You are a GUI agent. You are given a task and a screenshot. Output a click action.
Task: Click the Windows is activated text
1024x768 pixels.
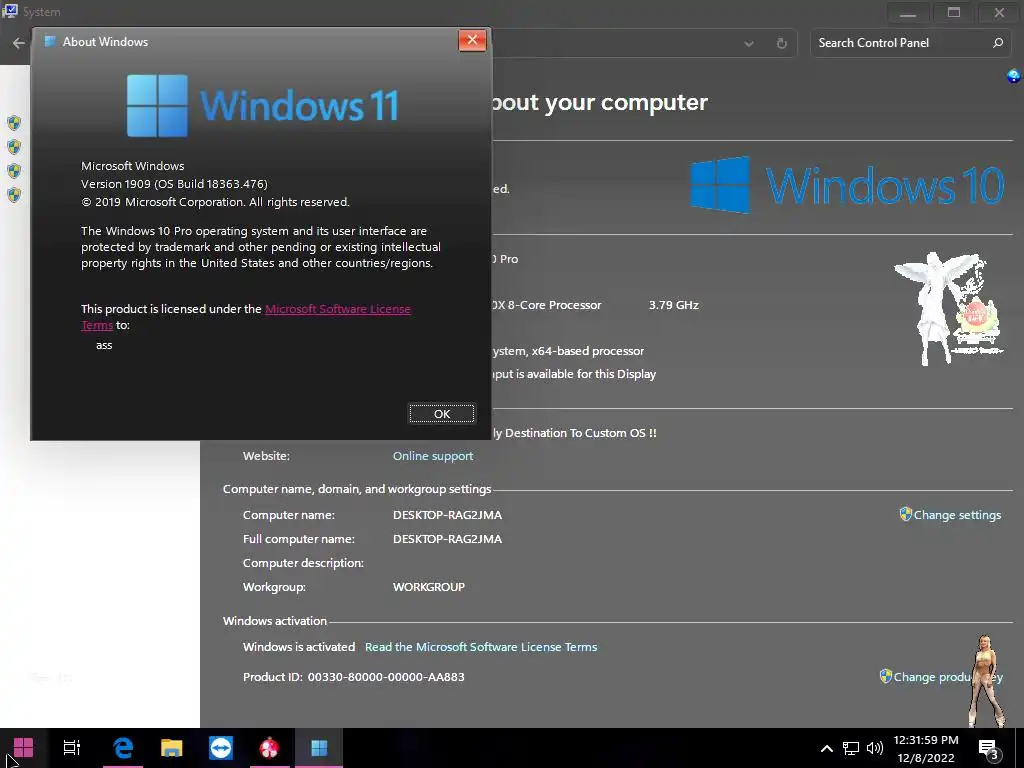[298, 647]
